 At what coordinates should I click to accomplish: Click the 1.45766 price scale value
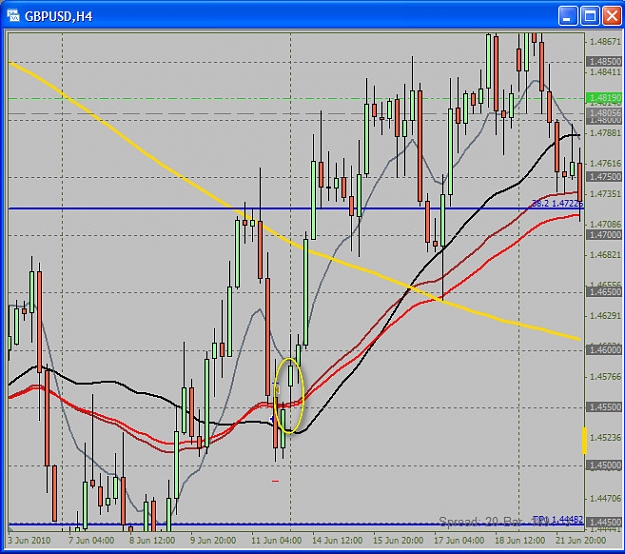point(605,377)
